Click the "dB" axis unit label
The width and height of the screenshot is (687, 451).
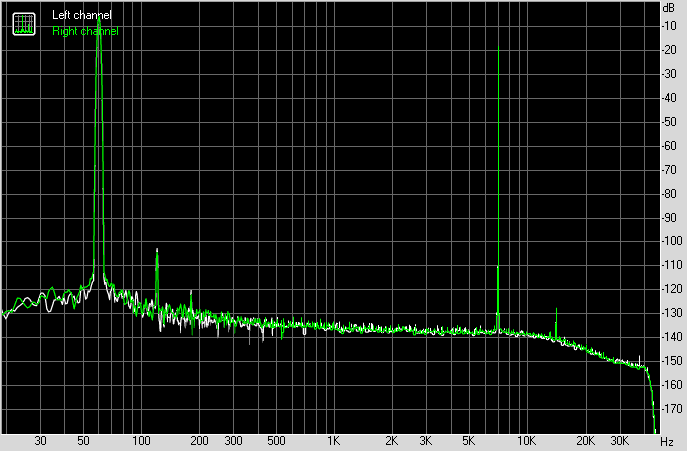point(669,8)
